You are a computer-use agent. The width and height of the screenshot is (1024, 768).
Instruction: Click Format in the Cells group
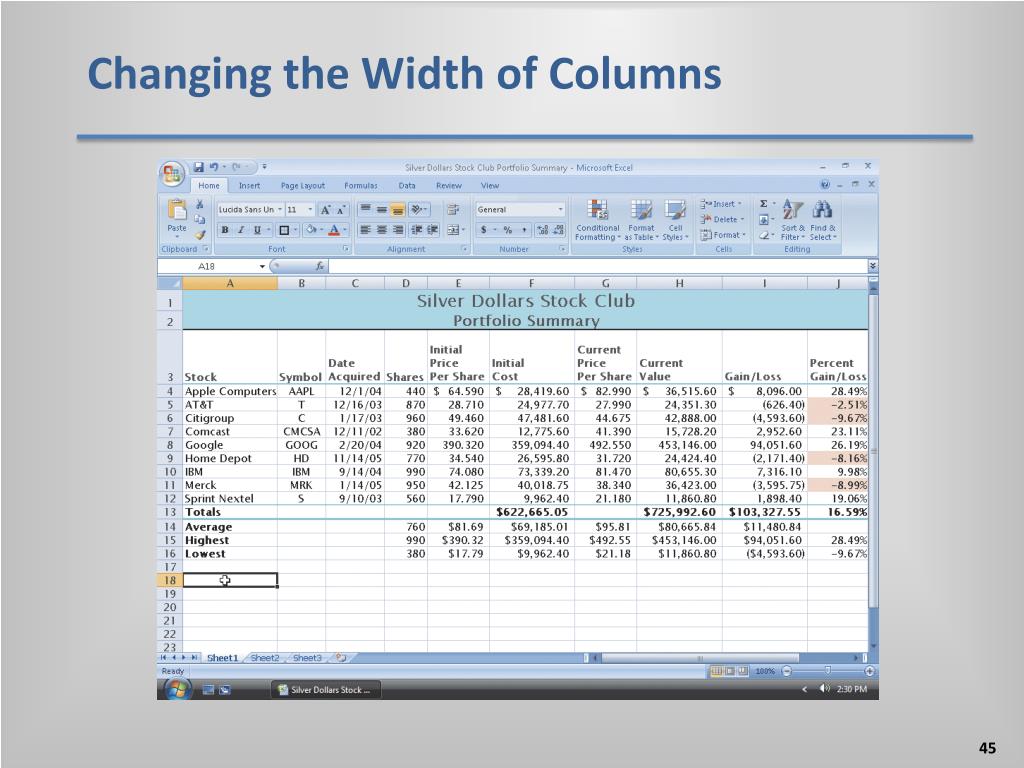[x=723, y=235]
